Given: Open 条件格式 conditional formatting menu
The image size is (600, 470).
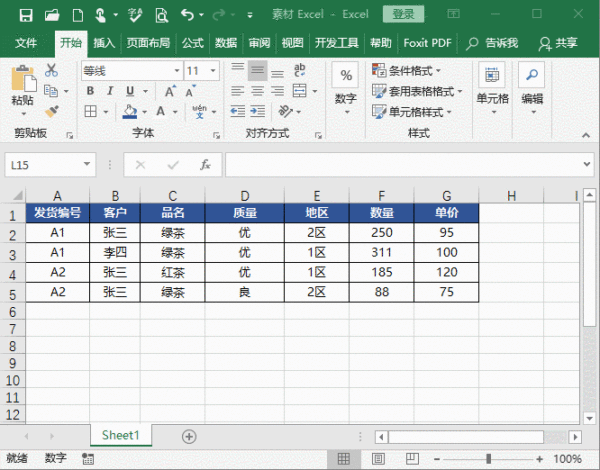Looking at the screenshot, I should [x=407, y=70].
